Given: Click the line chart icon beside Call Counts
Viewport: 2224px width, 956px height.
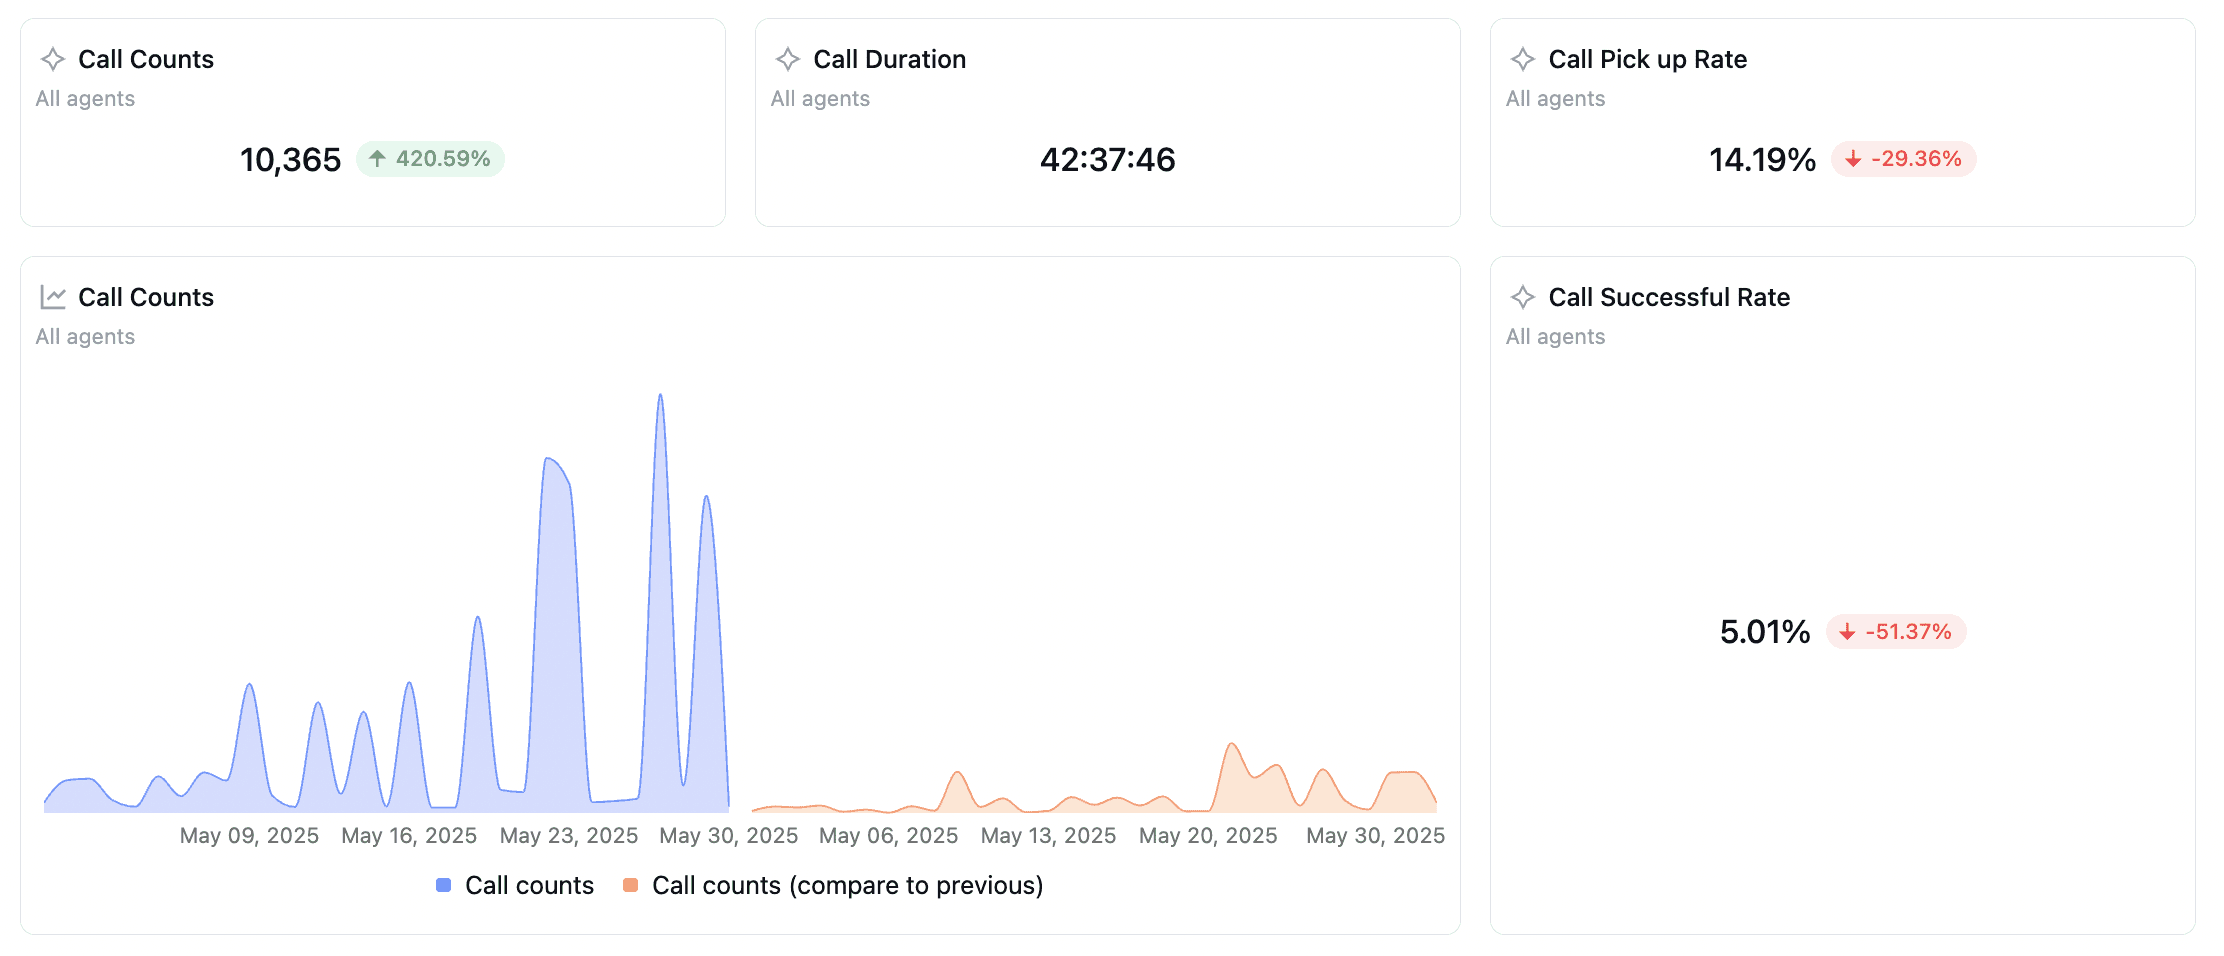Looking at the screenshot, I should point(53,297).
